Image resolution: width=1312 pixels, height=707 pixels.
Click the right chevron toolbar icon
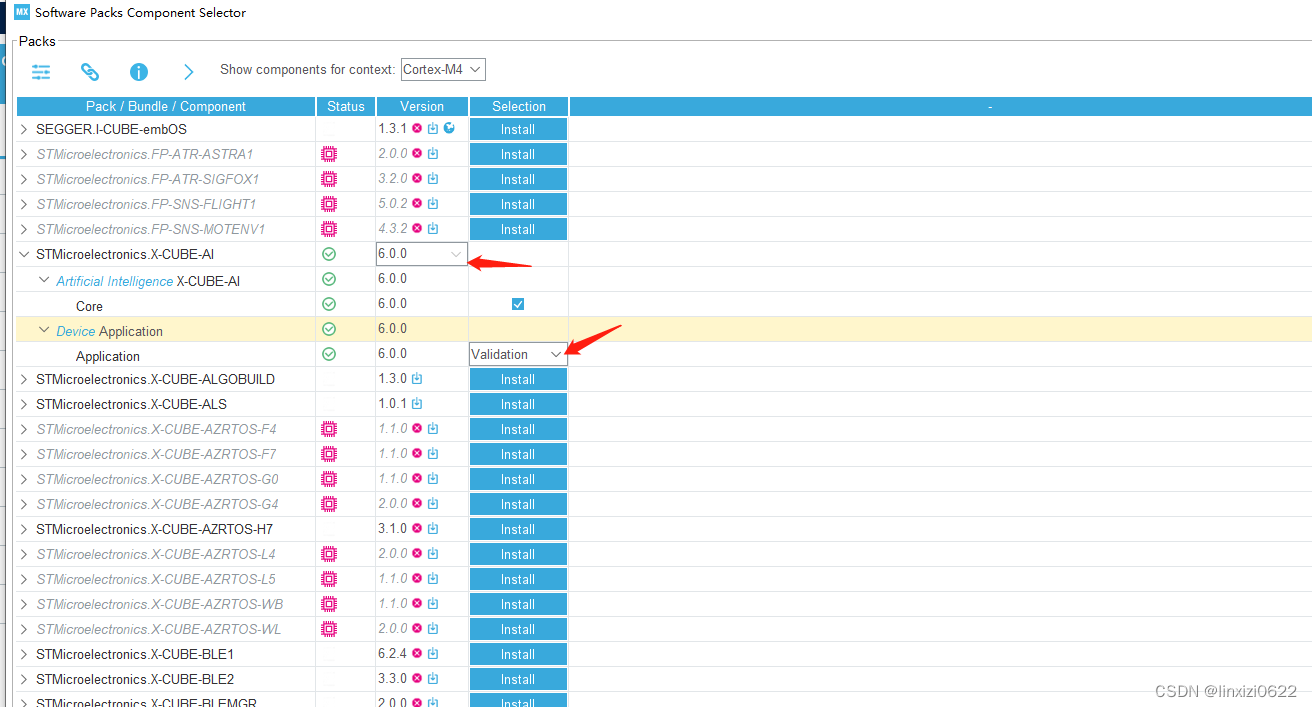188,72
